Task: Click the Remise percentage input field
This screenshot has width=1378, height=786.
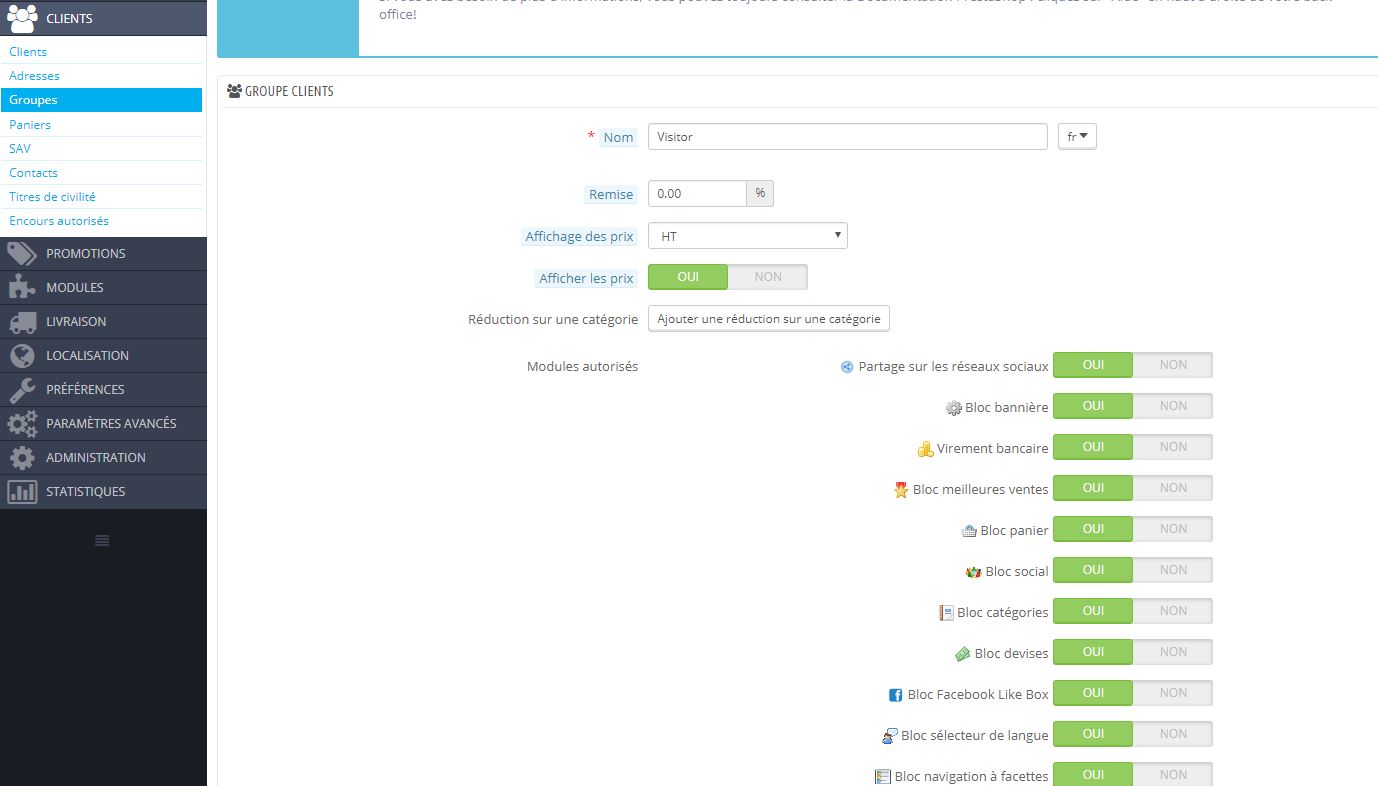Action: (697, 194)
